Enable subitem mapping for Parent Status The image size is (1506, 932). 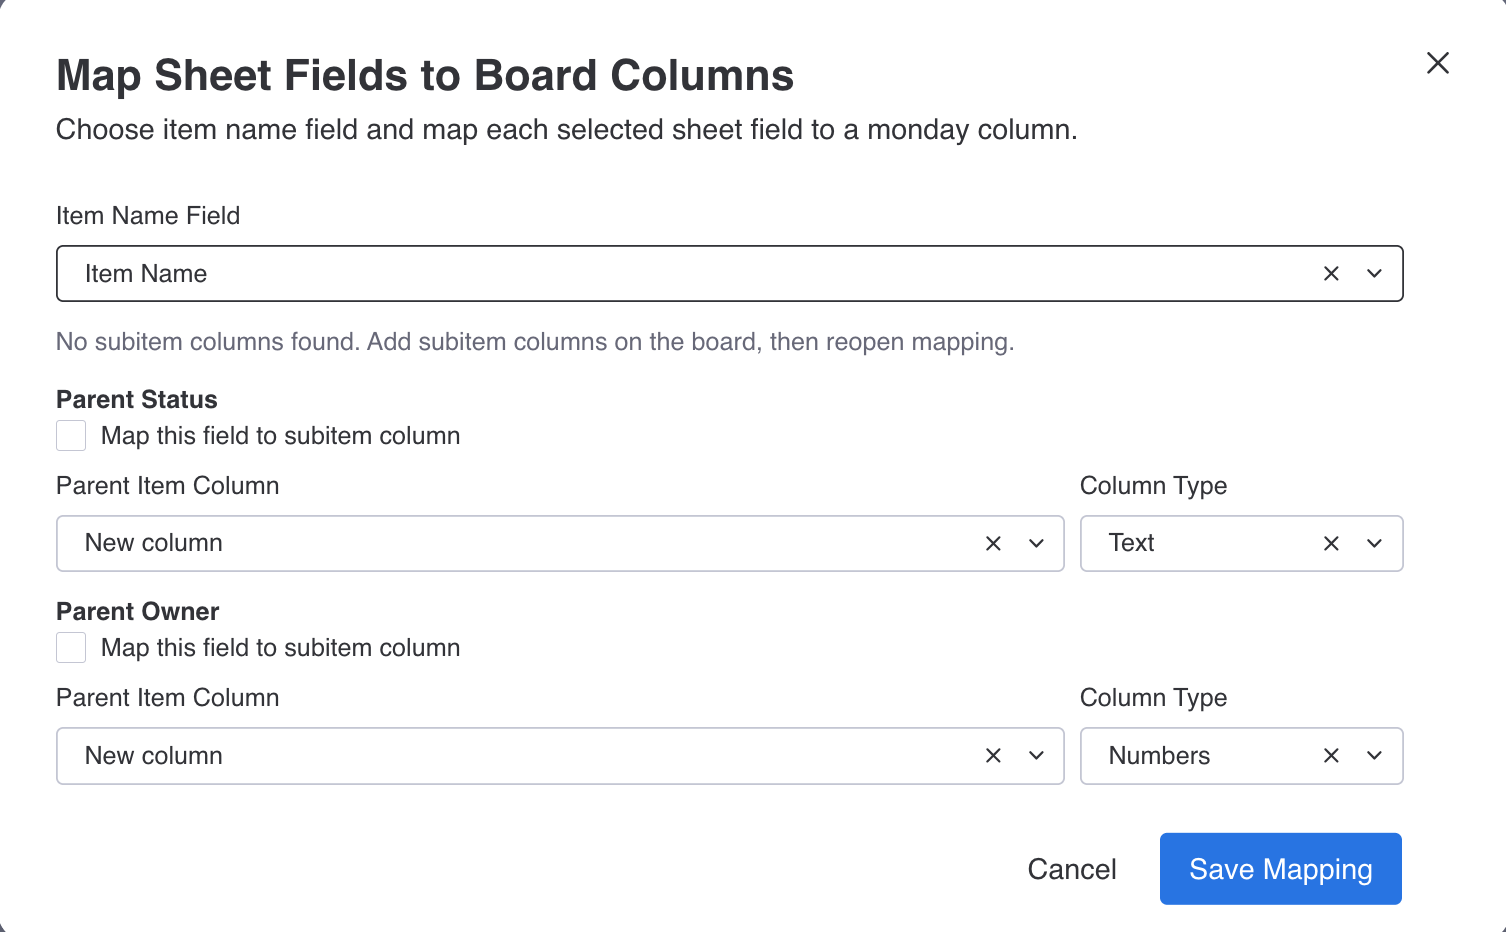(71, 436)
